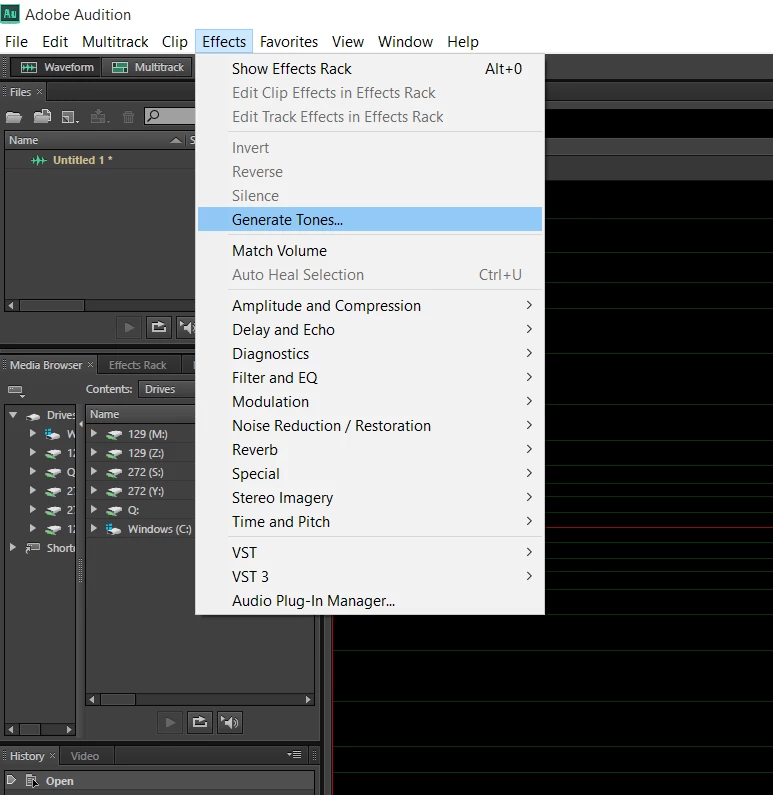This screenshot has width=773, height=795.
Task: Toggle Auto-play speaker icon in Files panel
Action: 187,328
